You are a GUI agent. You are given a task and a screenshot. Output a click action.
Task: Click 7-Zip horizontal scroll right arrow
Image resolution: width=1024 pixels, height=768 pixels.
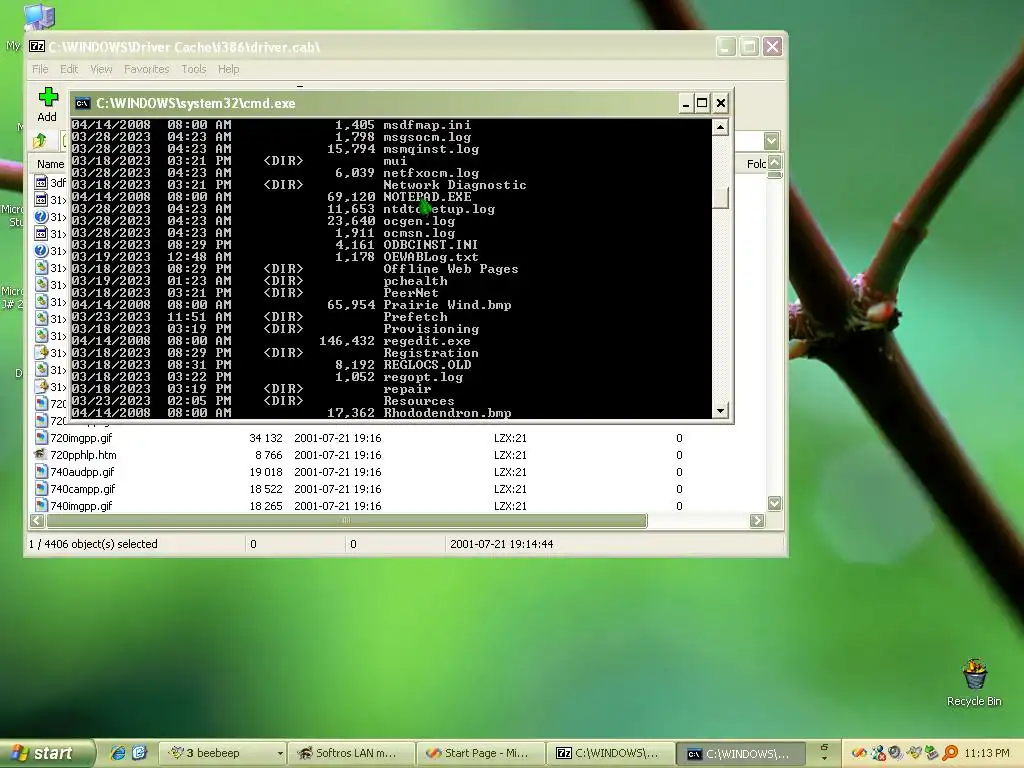point(757,520)
